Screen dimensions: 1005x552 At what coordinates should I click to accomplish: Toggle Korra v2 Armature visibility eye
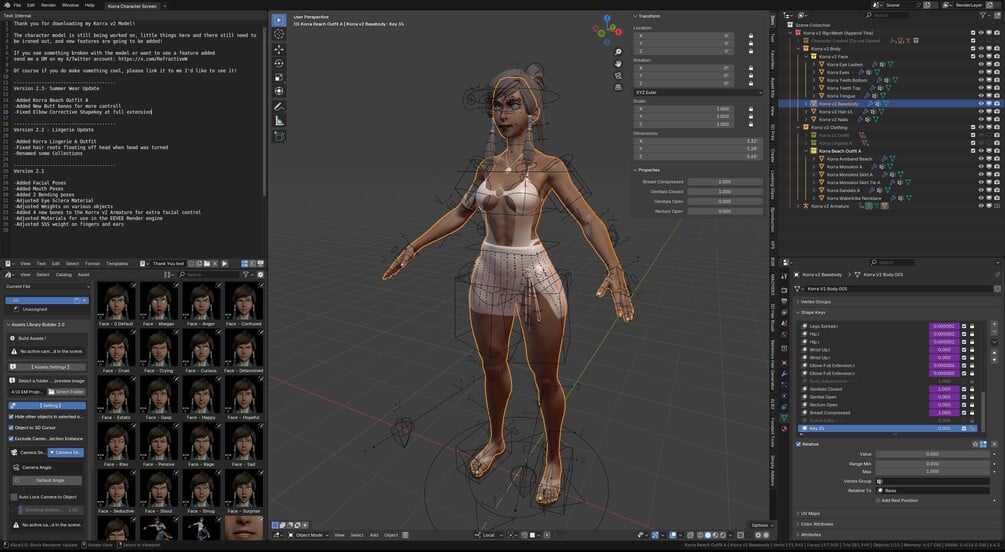click(x=981, y=206)
